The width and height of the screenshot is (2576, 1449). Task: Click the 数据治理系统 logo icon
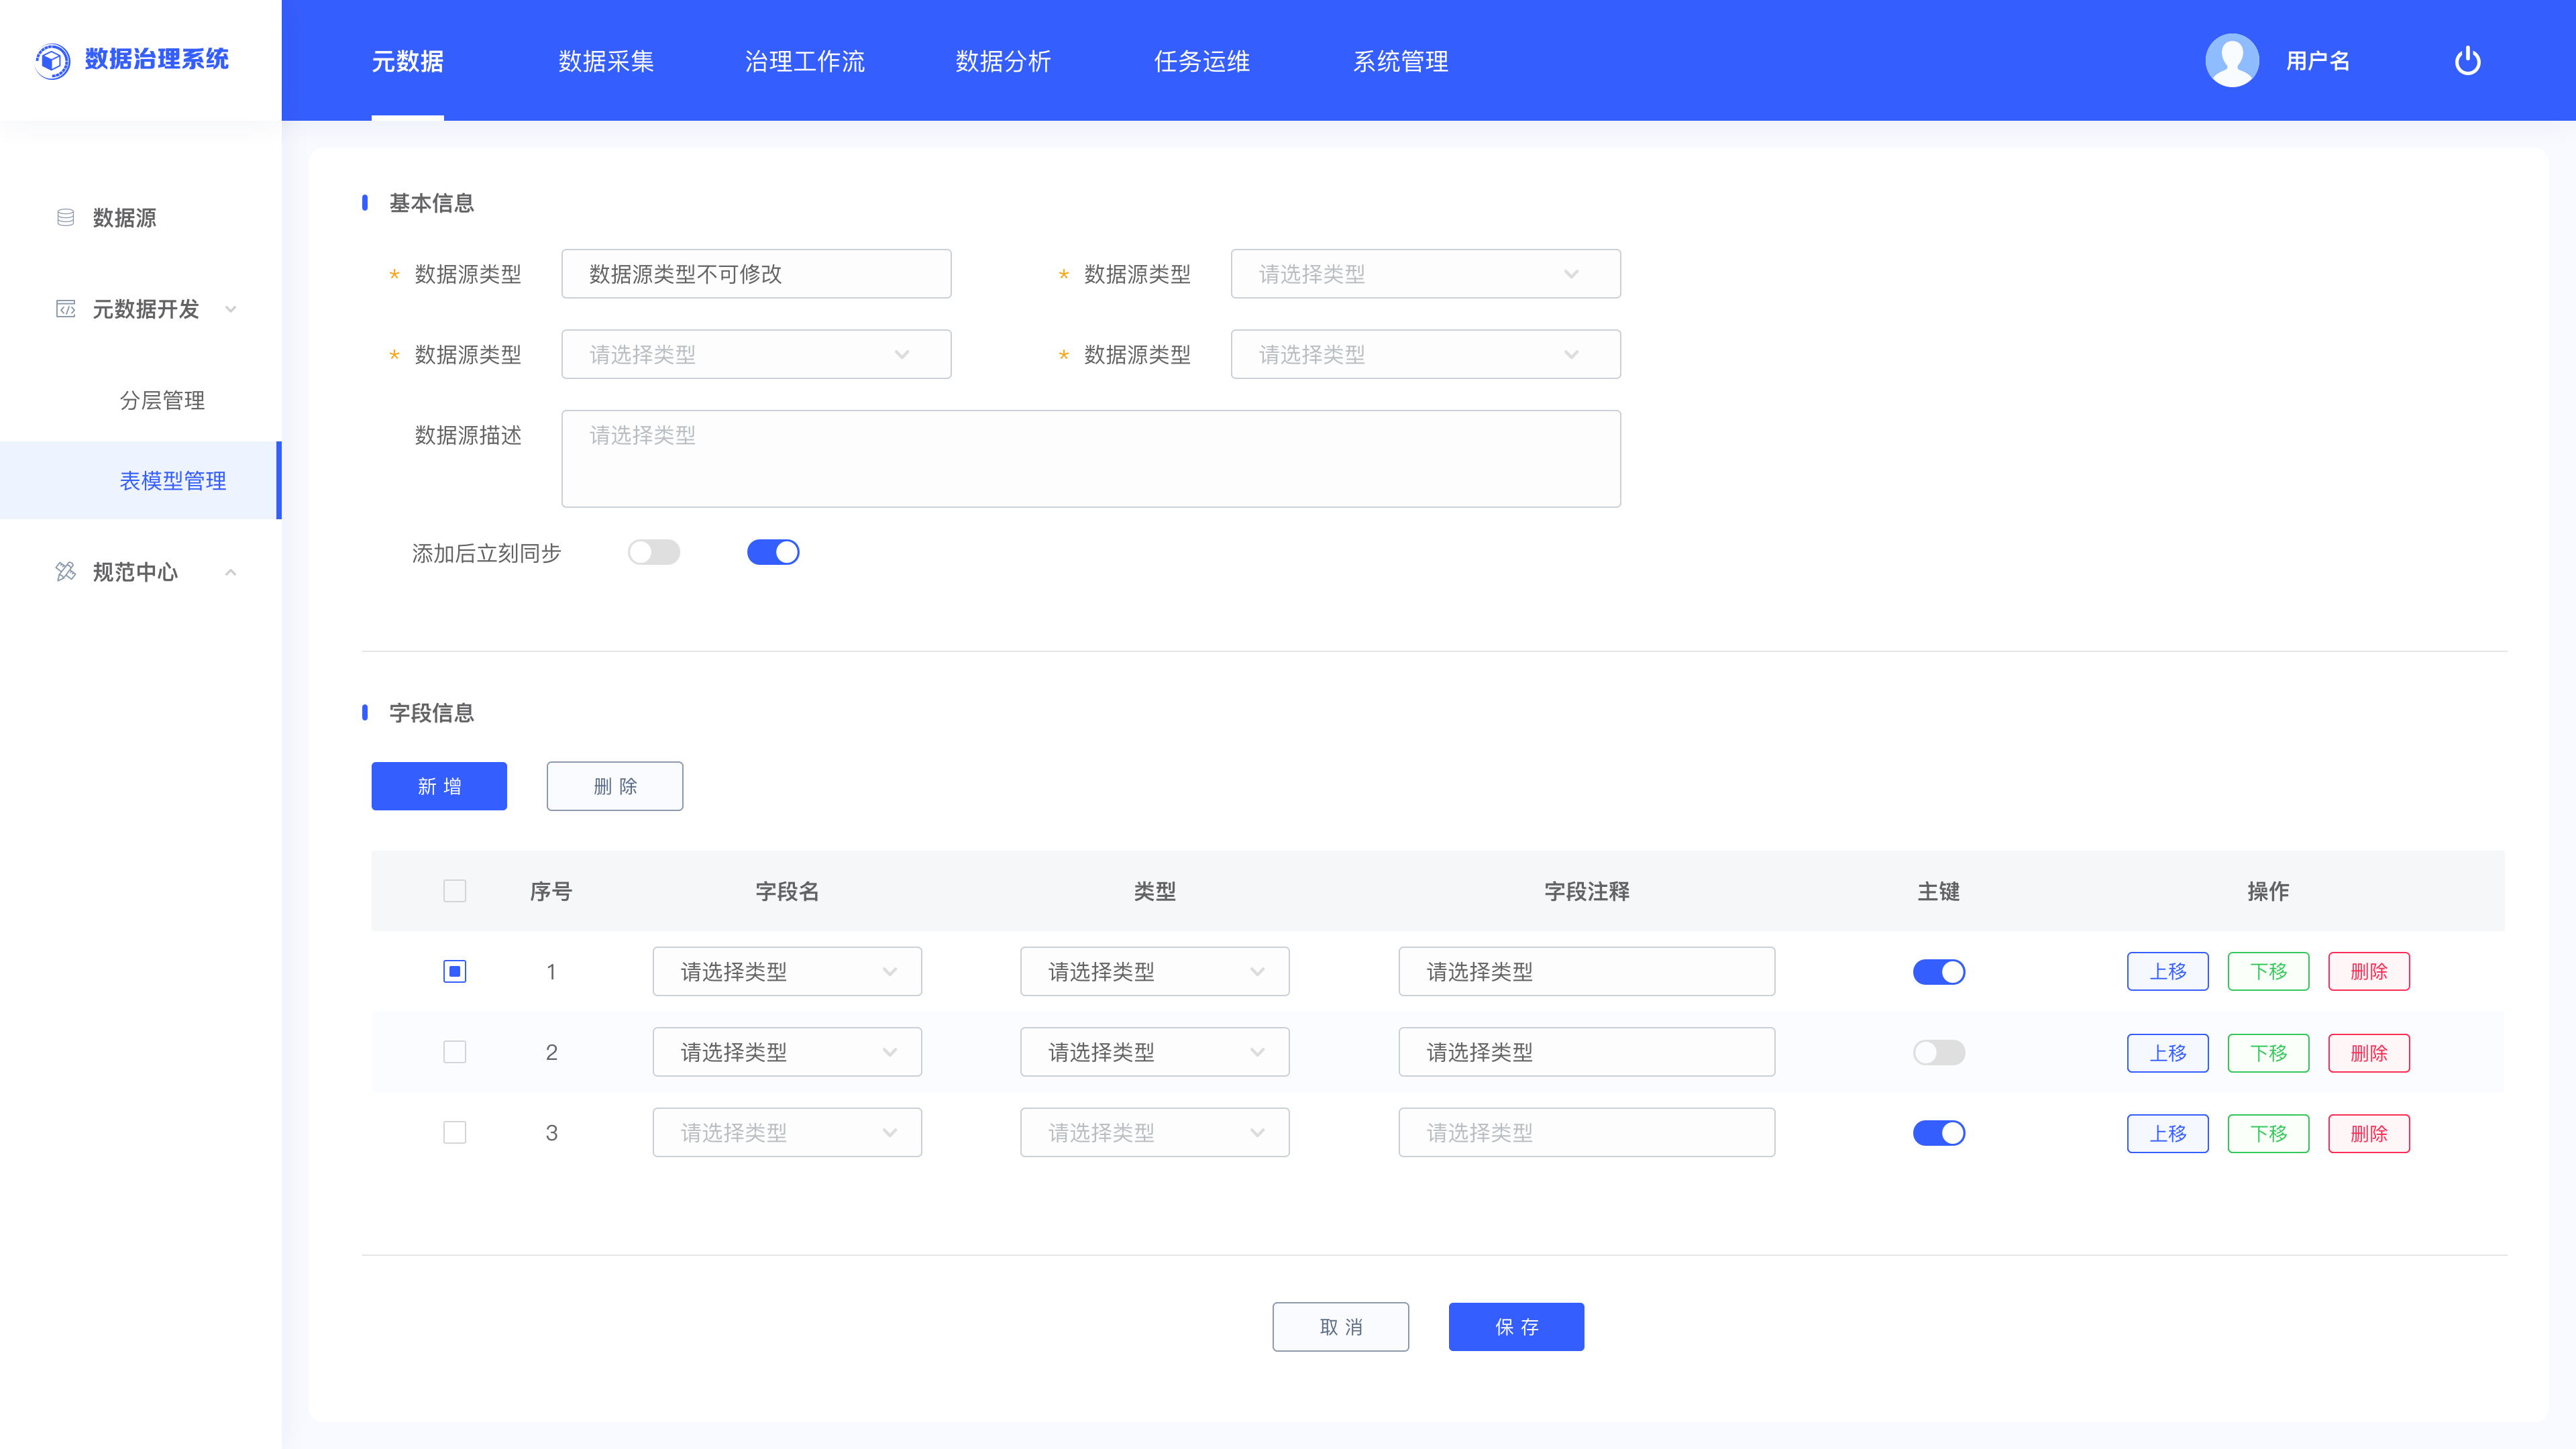click(x=52, y=60)
